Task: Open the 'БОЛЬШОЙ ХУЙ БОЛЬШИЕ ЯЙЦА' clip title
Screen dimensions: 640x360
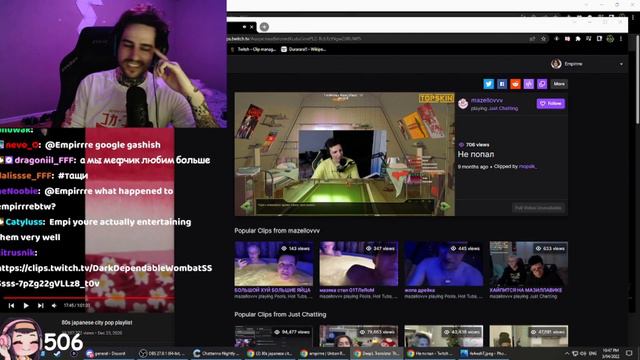Action: point(272,290)
